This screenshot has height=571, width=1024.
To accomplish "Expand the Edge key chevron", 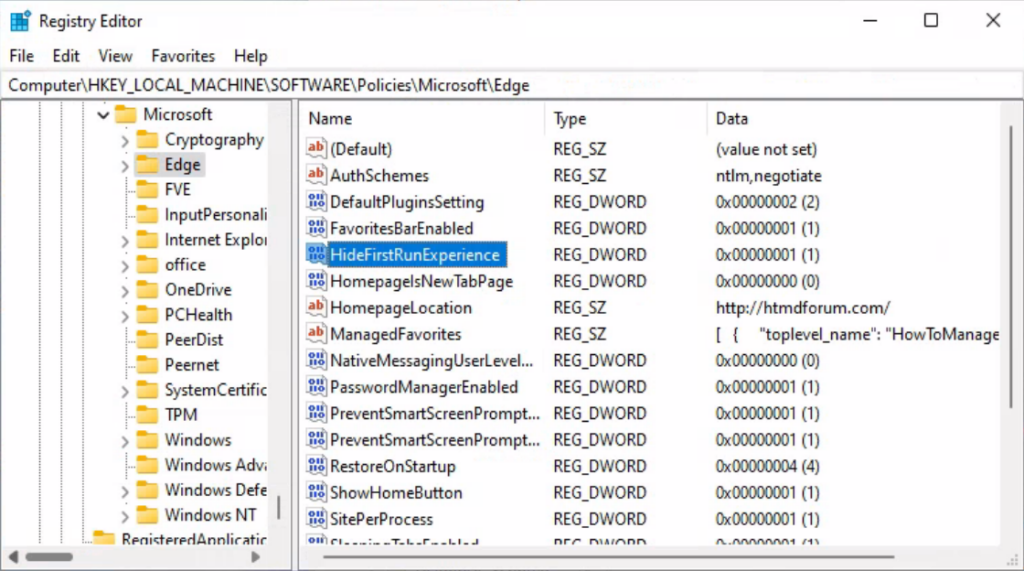I will (125, 166).
